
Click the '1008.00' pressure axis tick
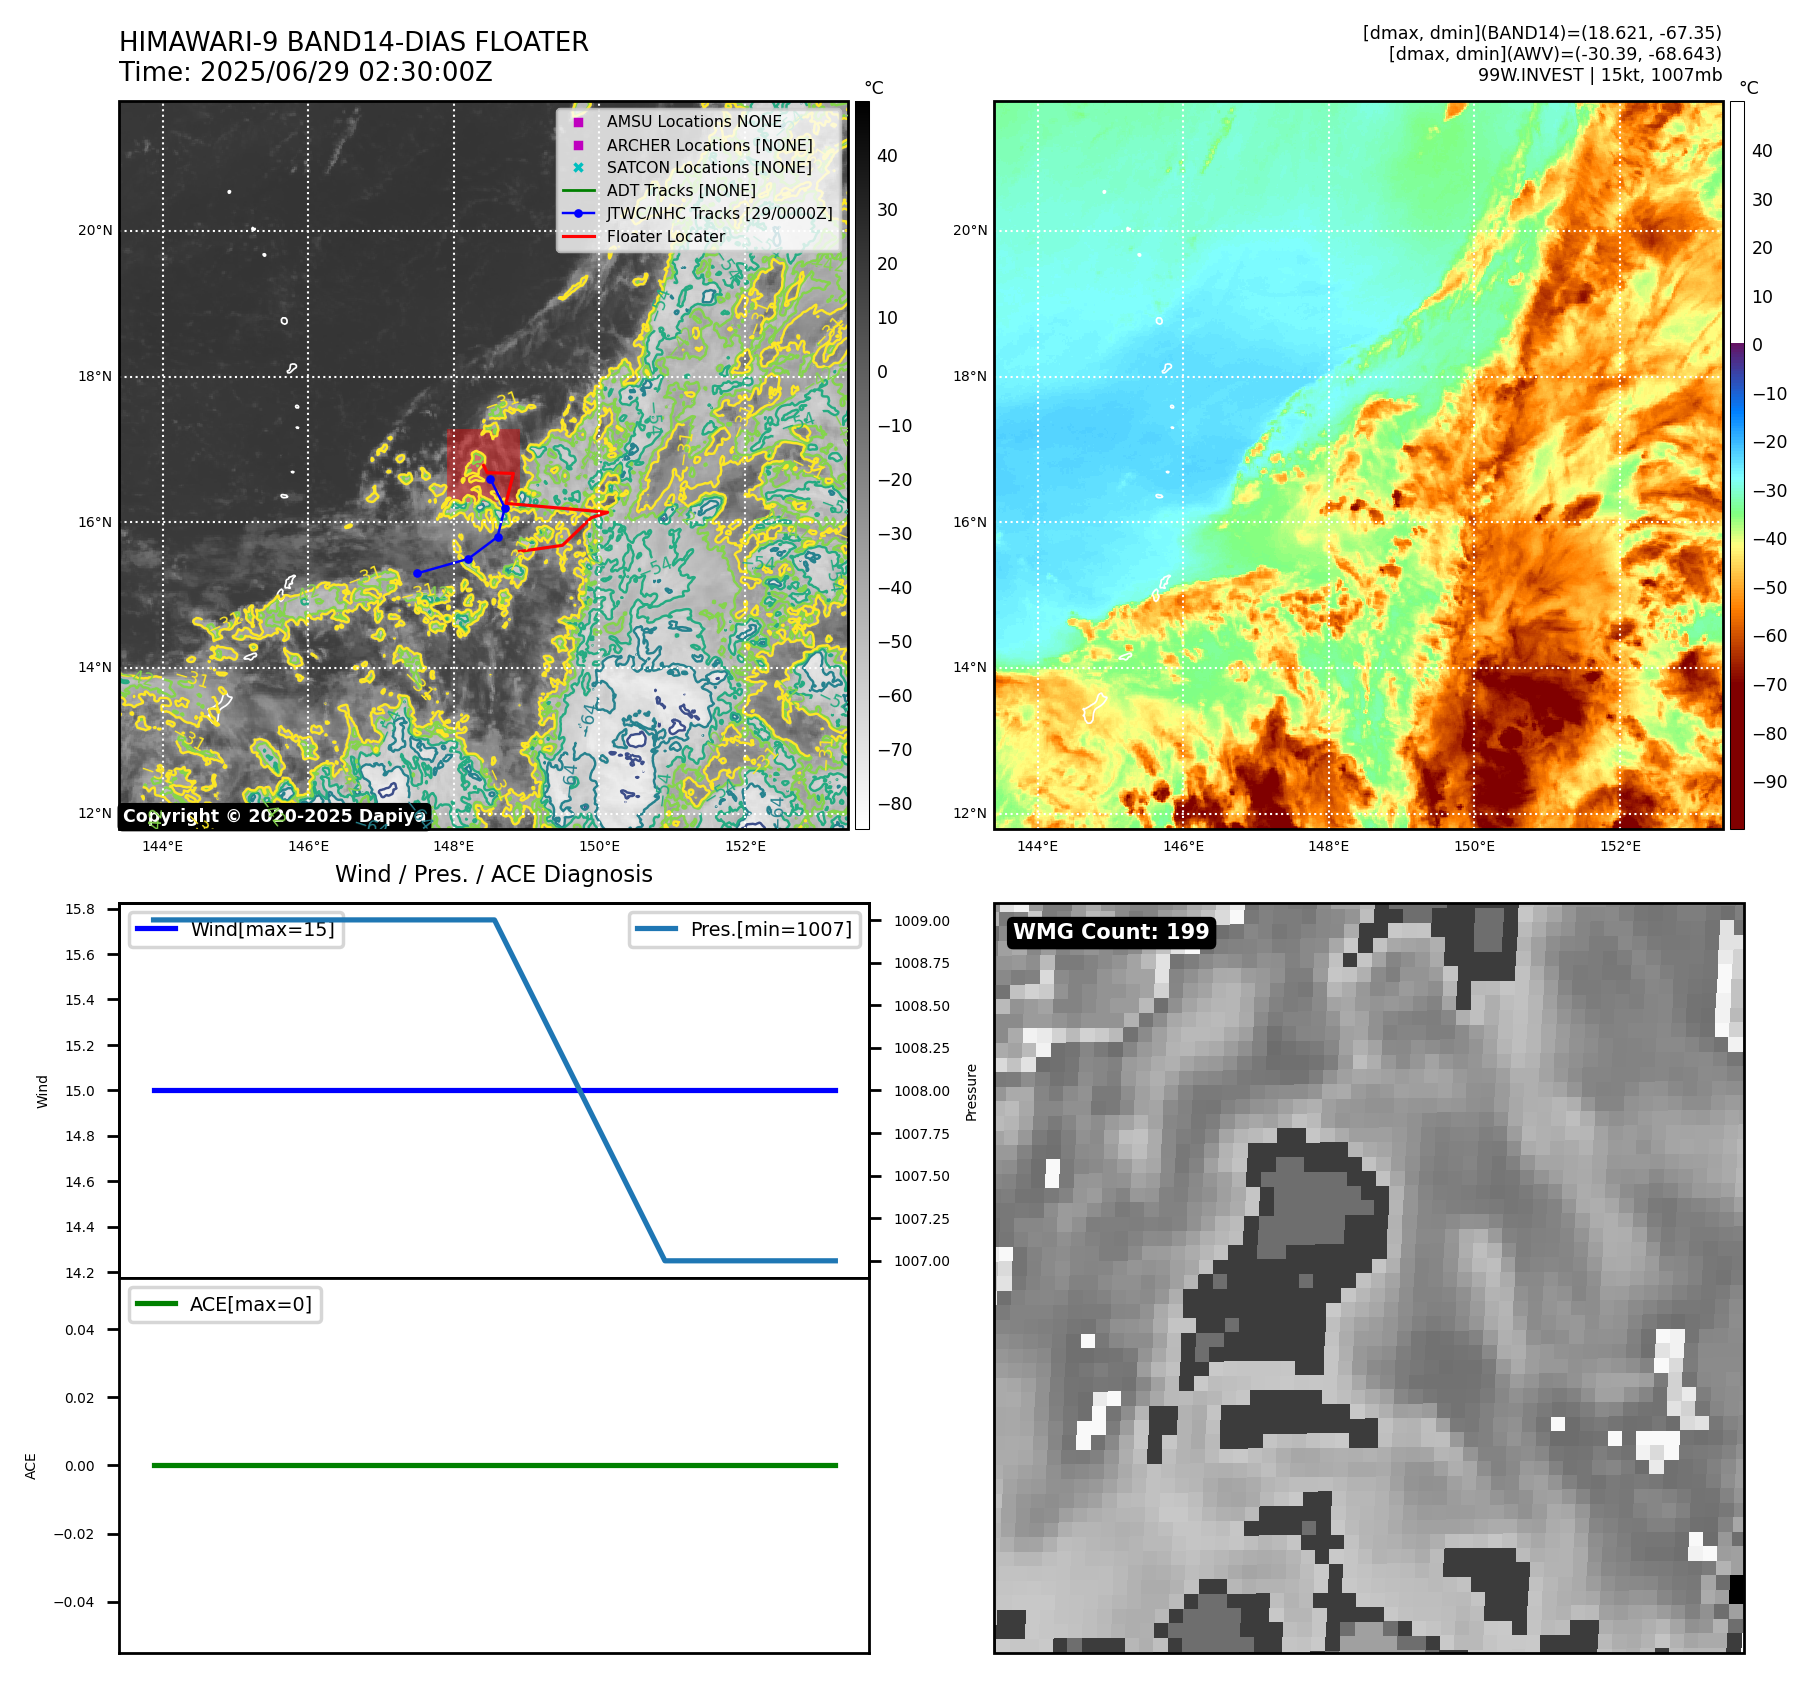coord(922,1091)
